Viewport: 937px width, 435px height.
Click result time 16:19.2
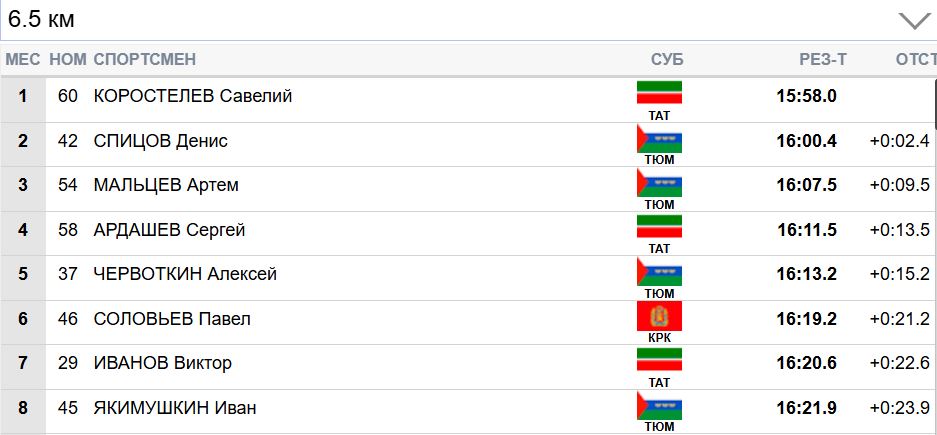tap(806, 319)
